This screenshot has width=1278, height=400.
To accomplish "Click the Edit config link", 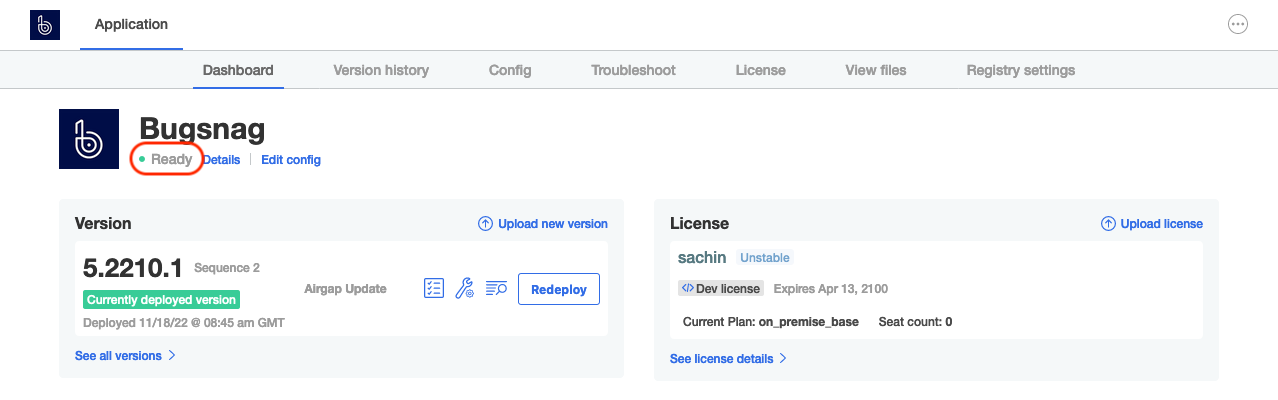I will pos(291,160).
